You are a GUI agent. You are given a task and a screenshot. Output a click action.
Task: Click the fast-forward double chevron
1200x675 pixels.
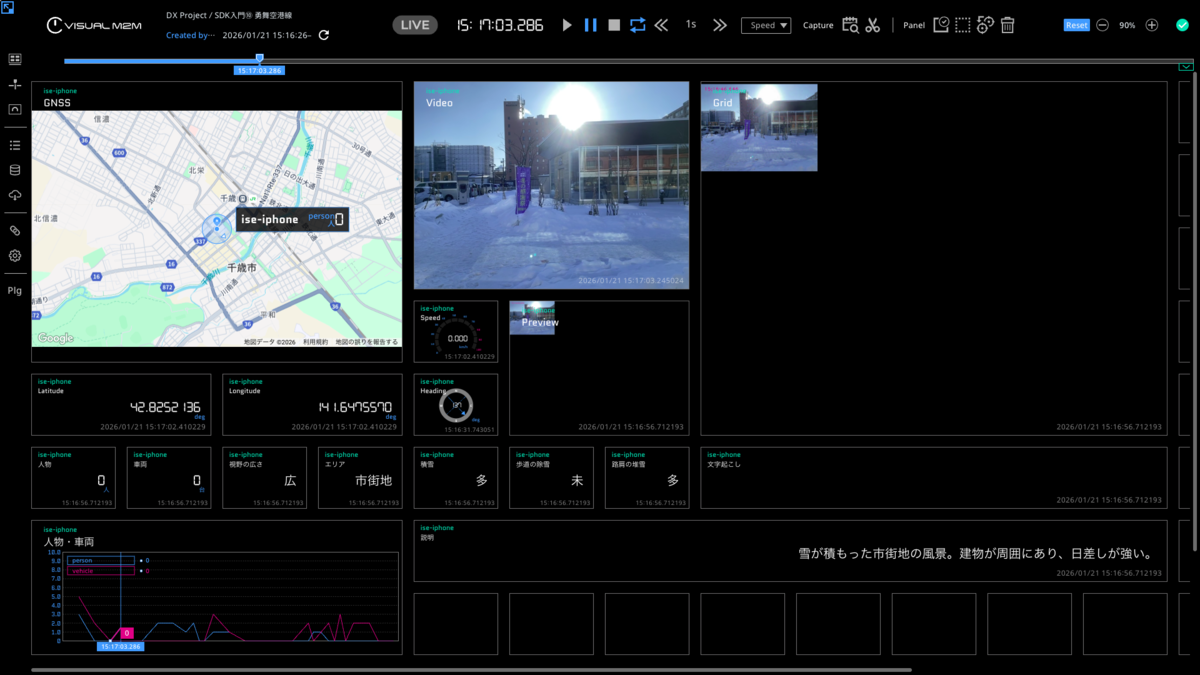click(720, 25)
